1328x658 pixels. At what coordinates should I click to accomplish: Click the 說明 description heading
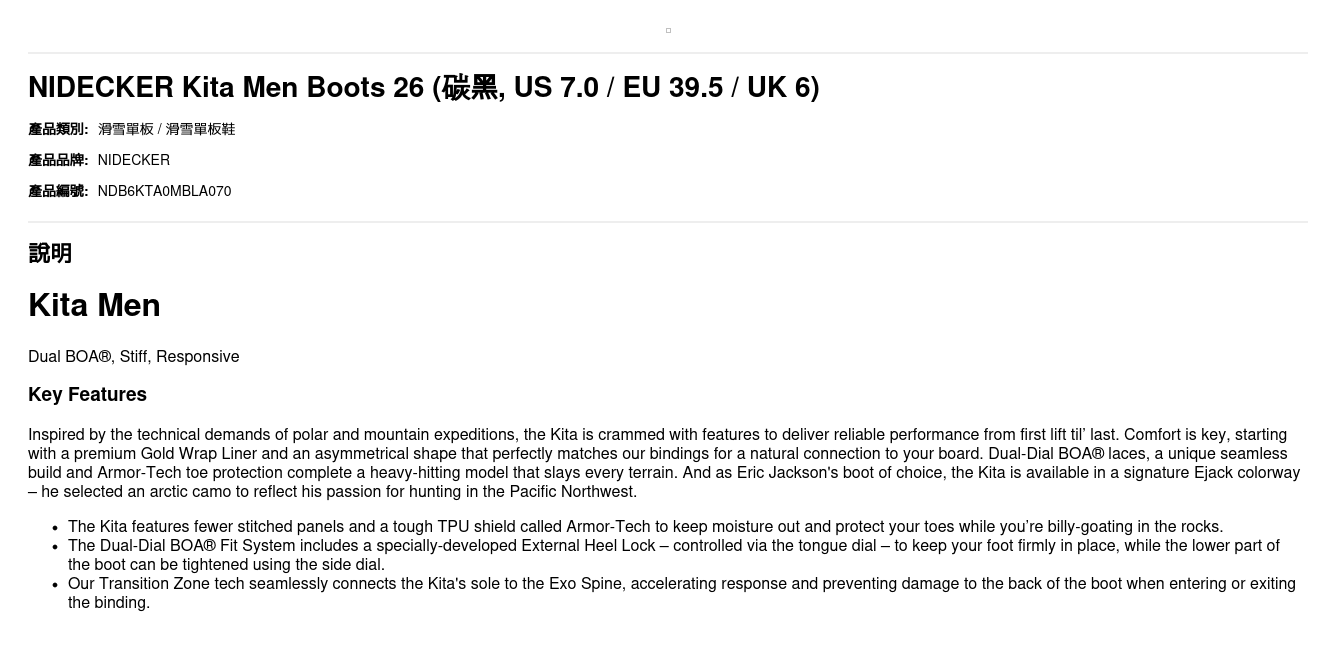(x=50, y=253)
